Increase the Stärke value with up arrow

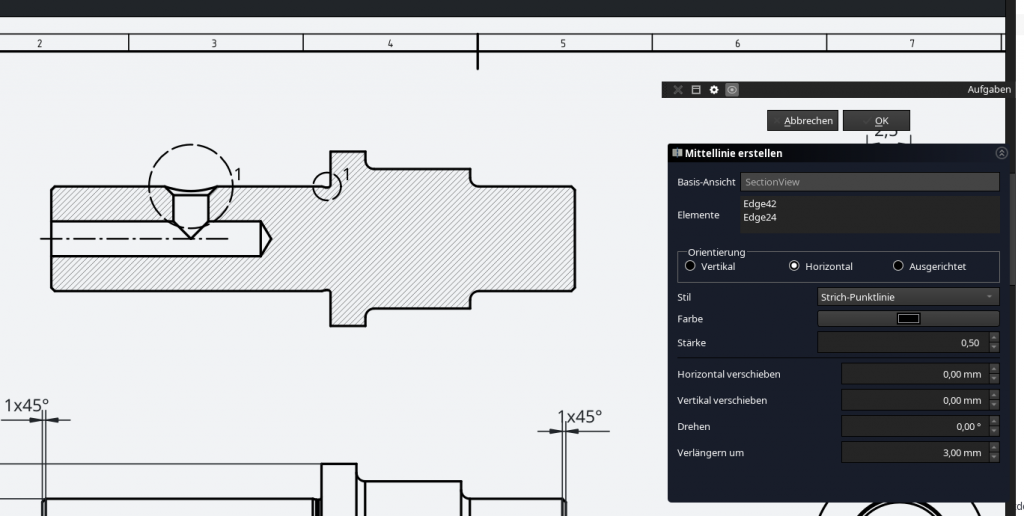(993, 338)
